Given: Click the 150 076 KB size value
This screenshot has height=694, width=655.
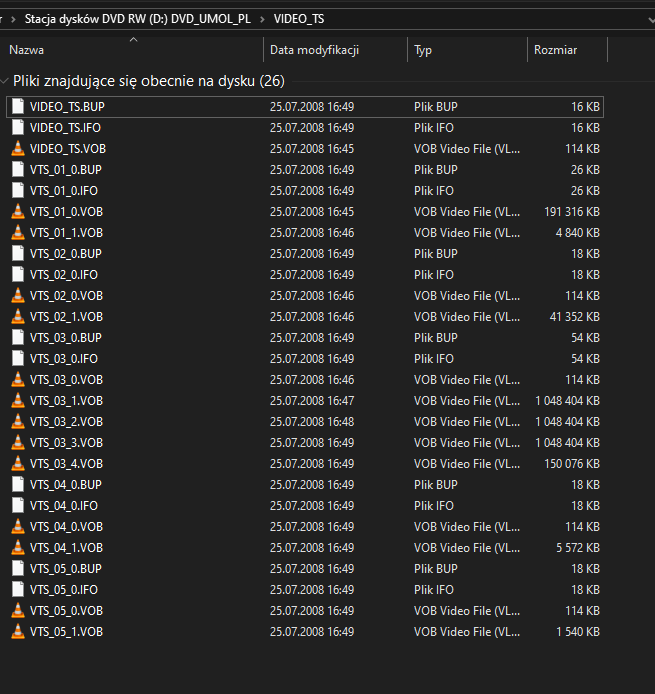Looking at the screenshot, I should pyautogui.click(x=572, y=463).
